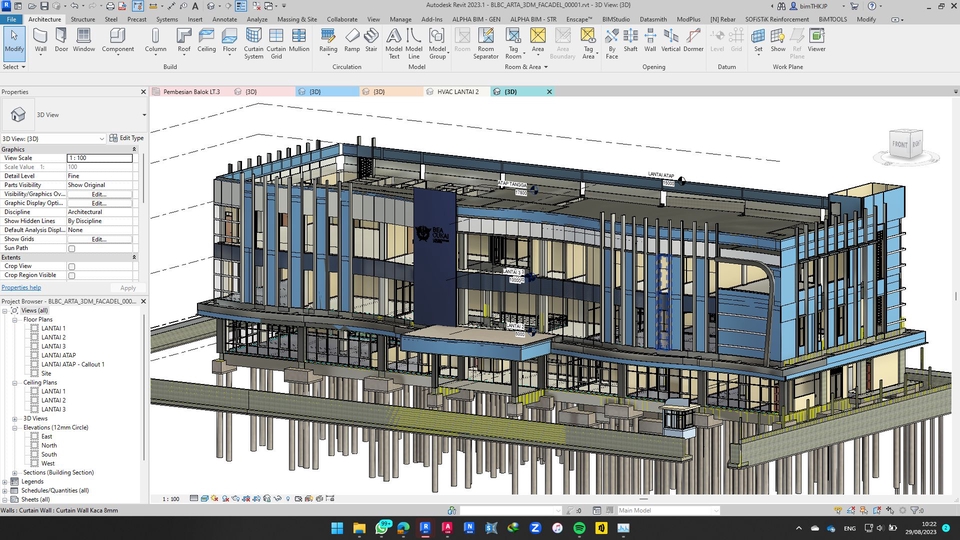The image size is (960, 540).
Task: Select the Window tool
Action: 84,40
